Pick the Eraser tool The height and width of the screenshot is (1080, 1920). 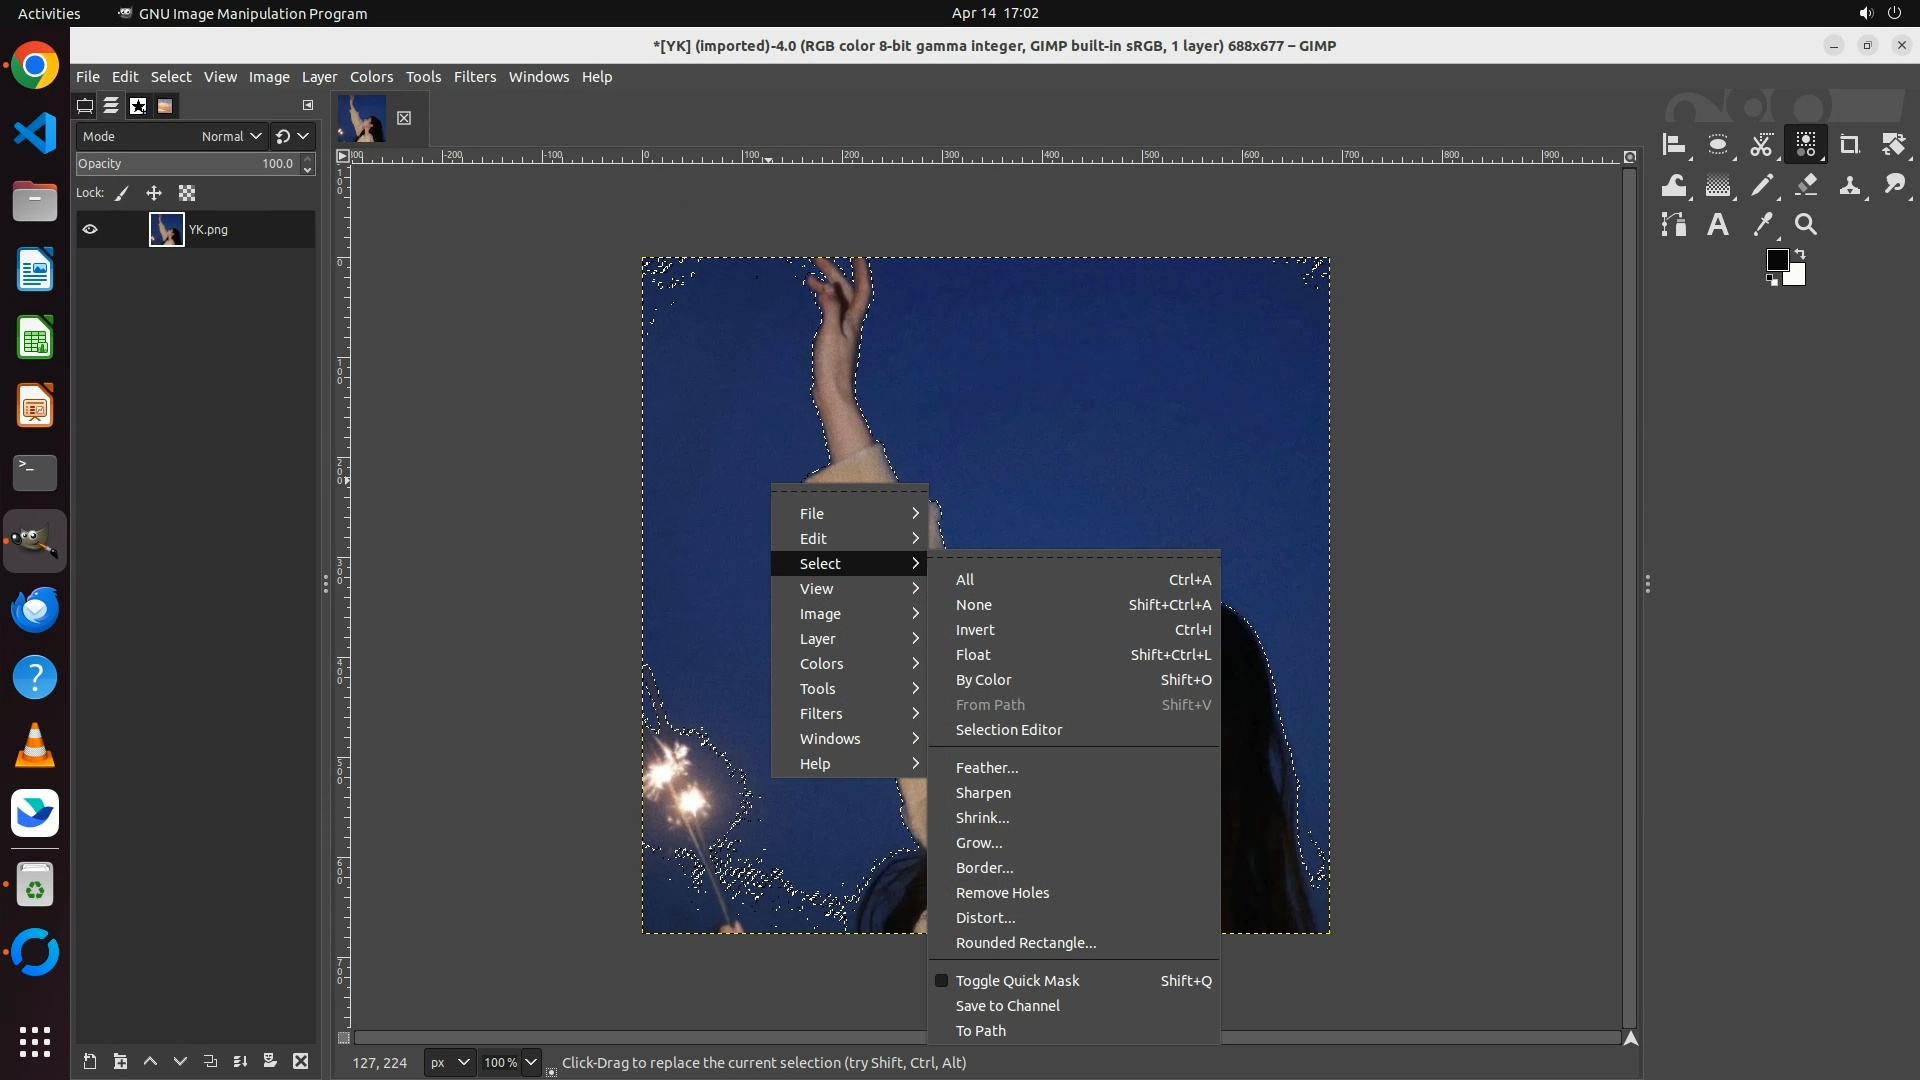[1806, 185]
